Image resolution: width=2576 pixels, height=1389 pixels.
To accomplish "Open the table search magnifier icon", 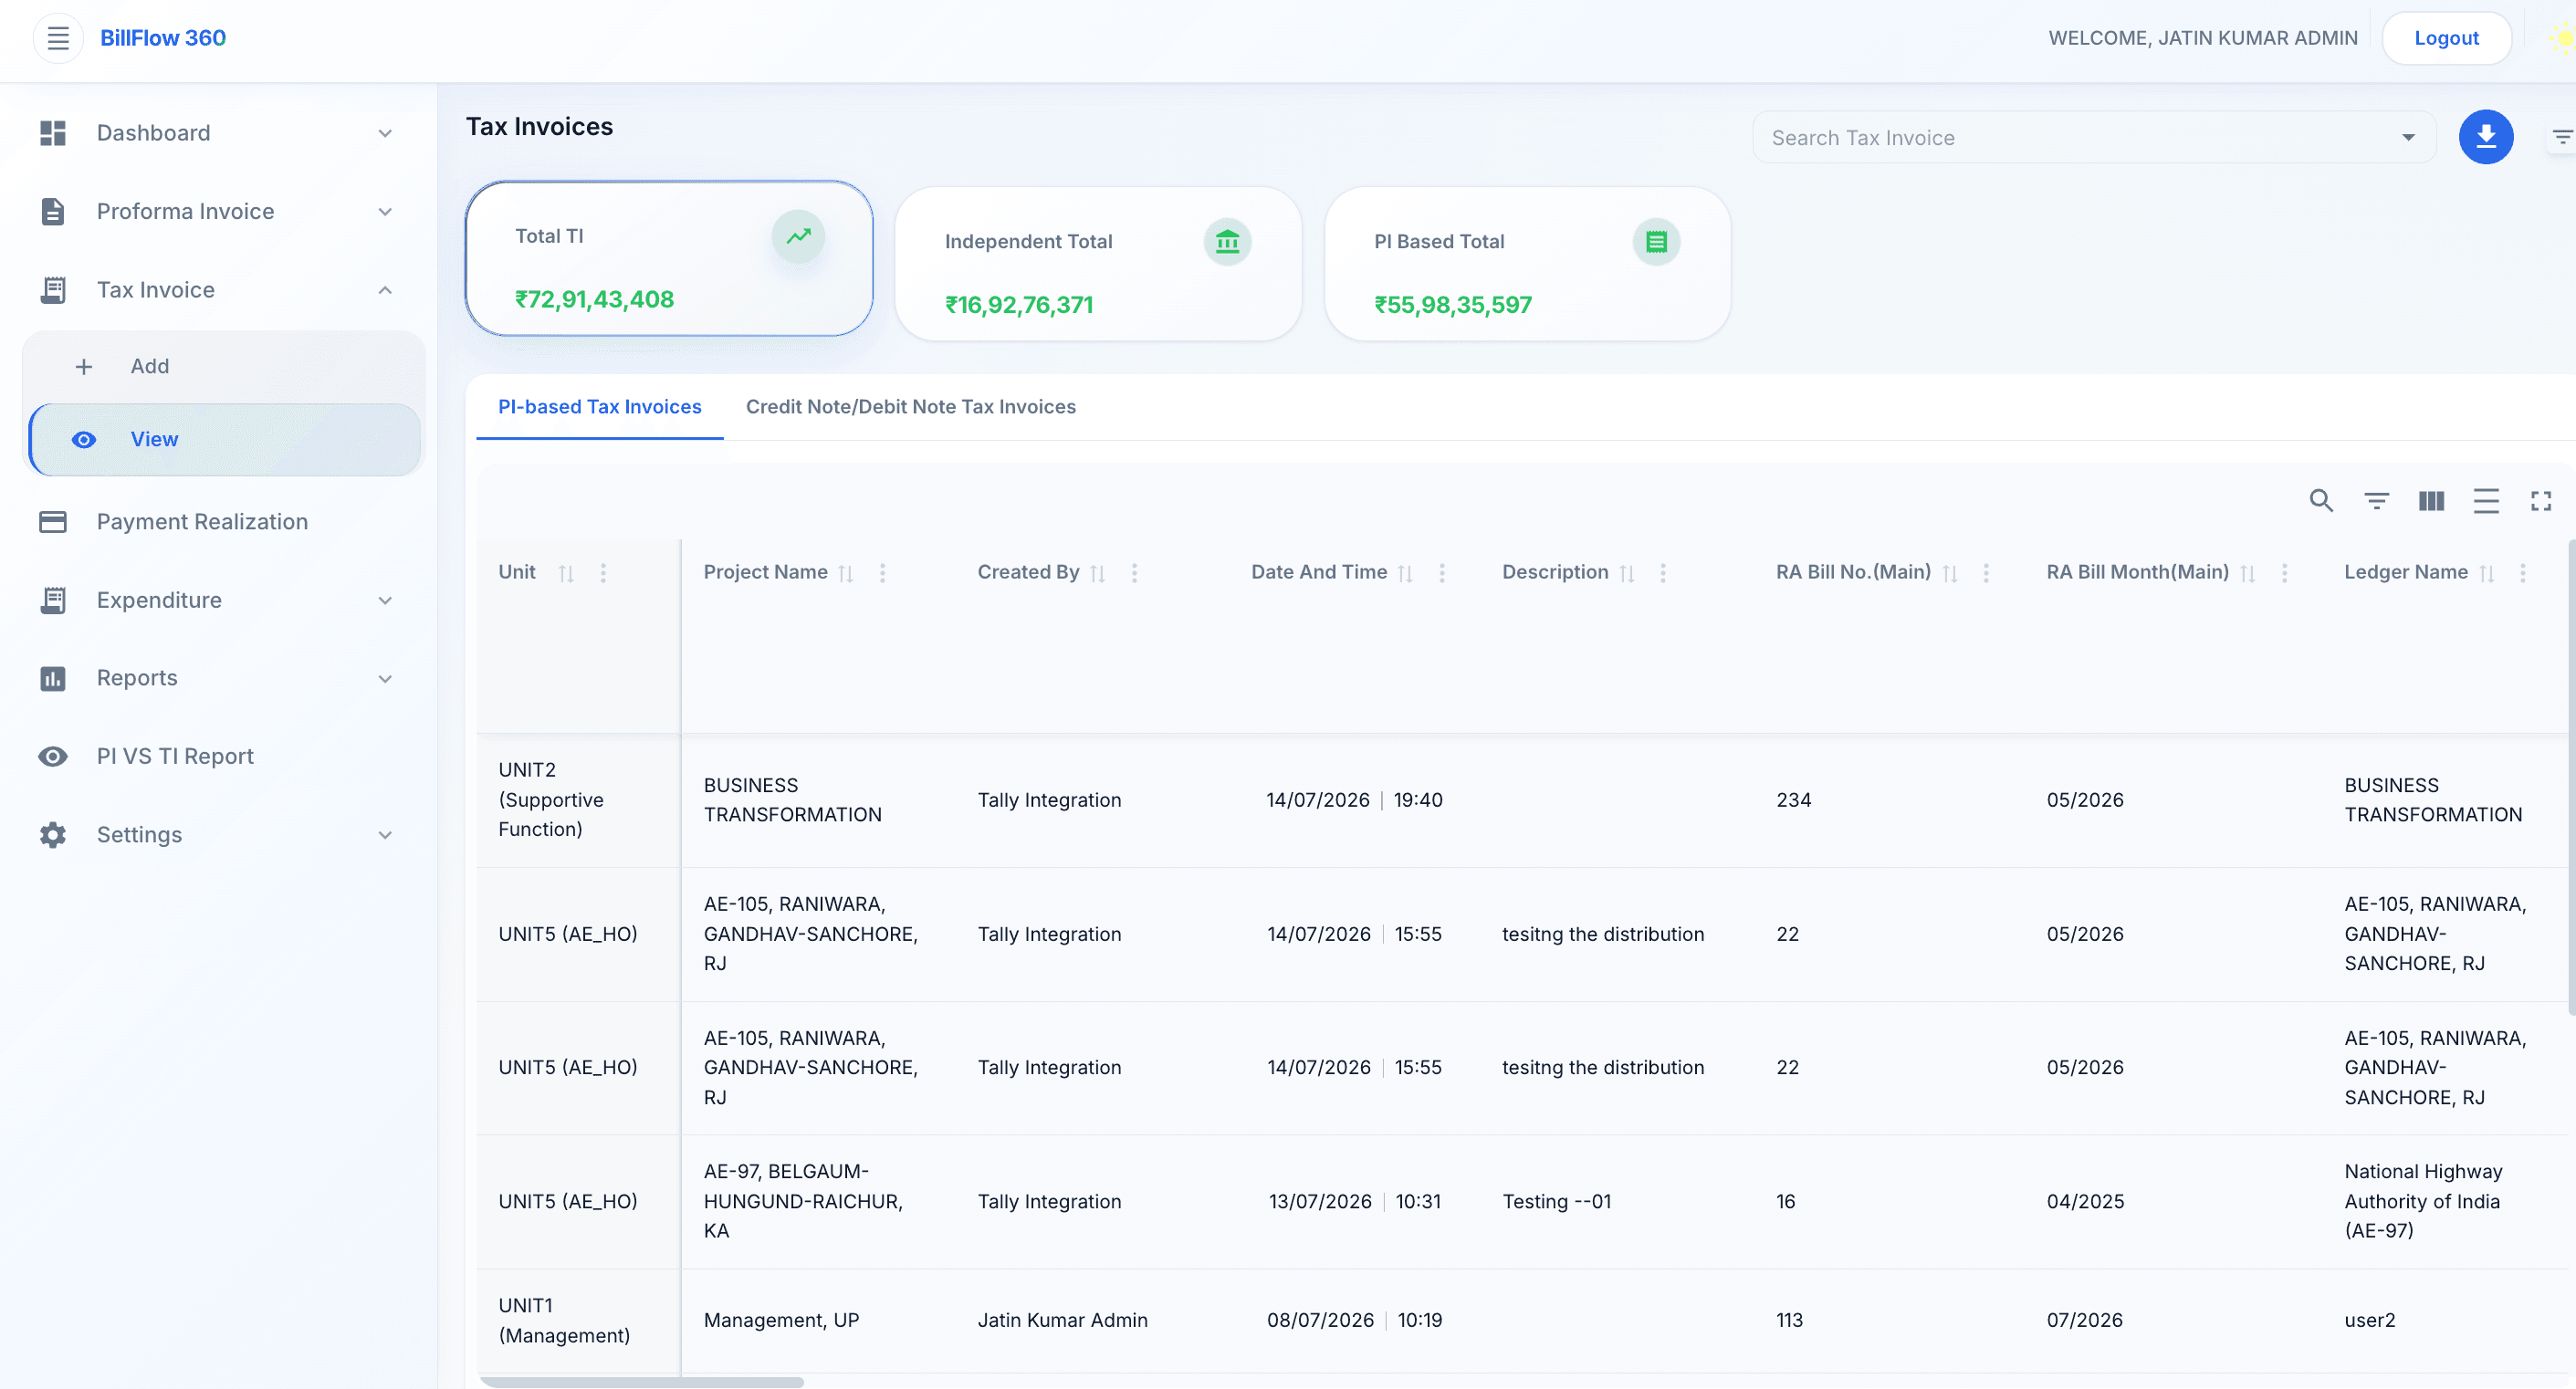I will pos(2320,501).
